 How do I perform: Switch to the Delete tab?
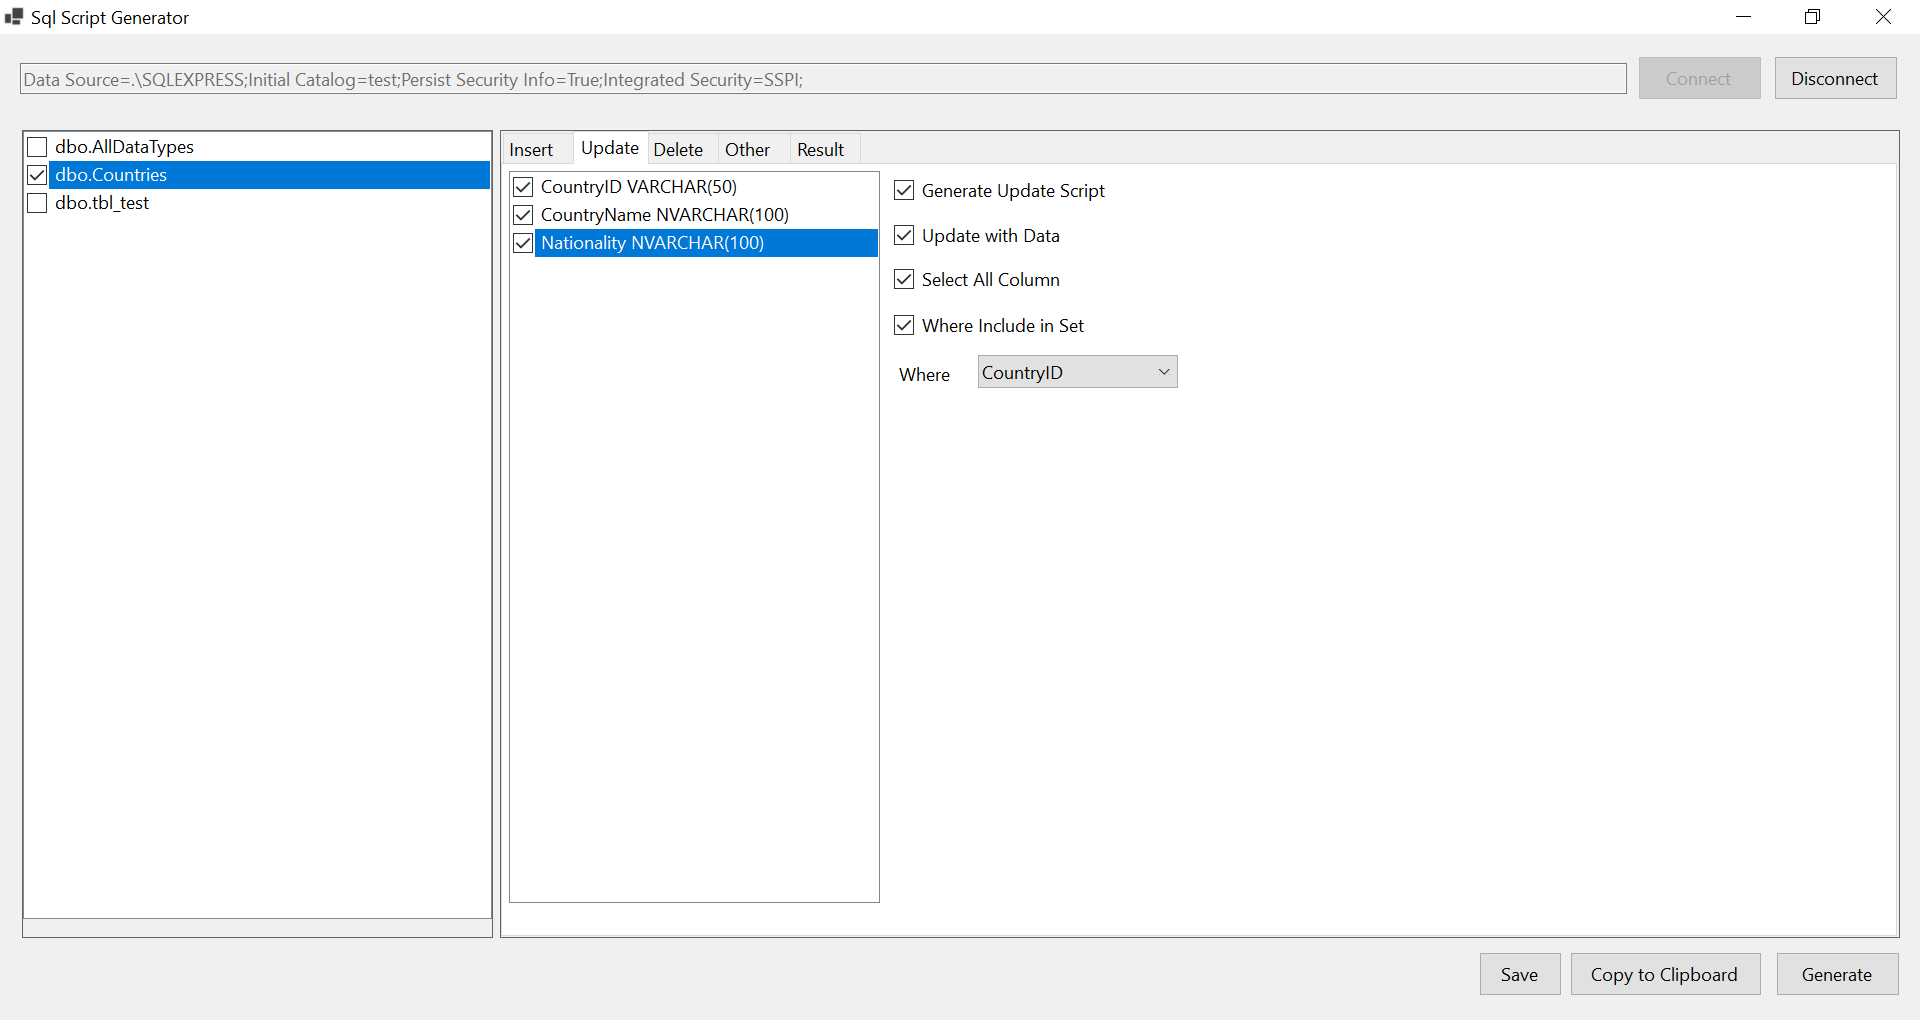679,148
